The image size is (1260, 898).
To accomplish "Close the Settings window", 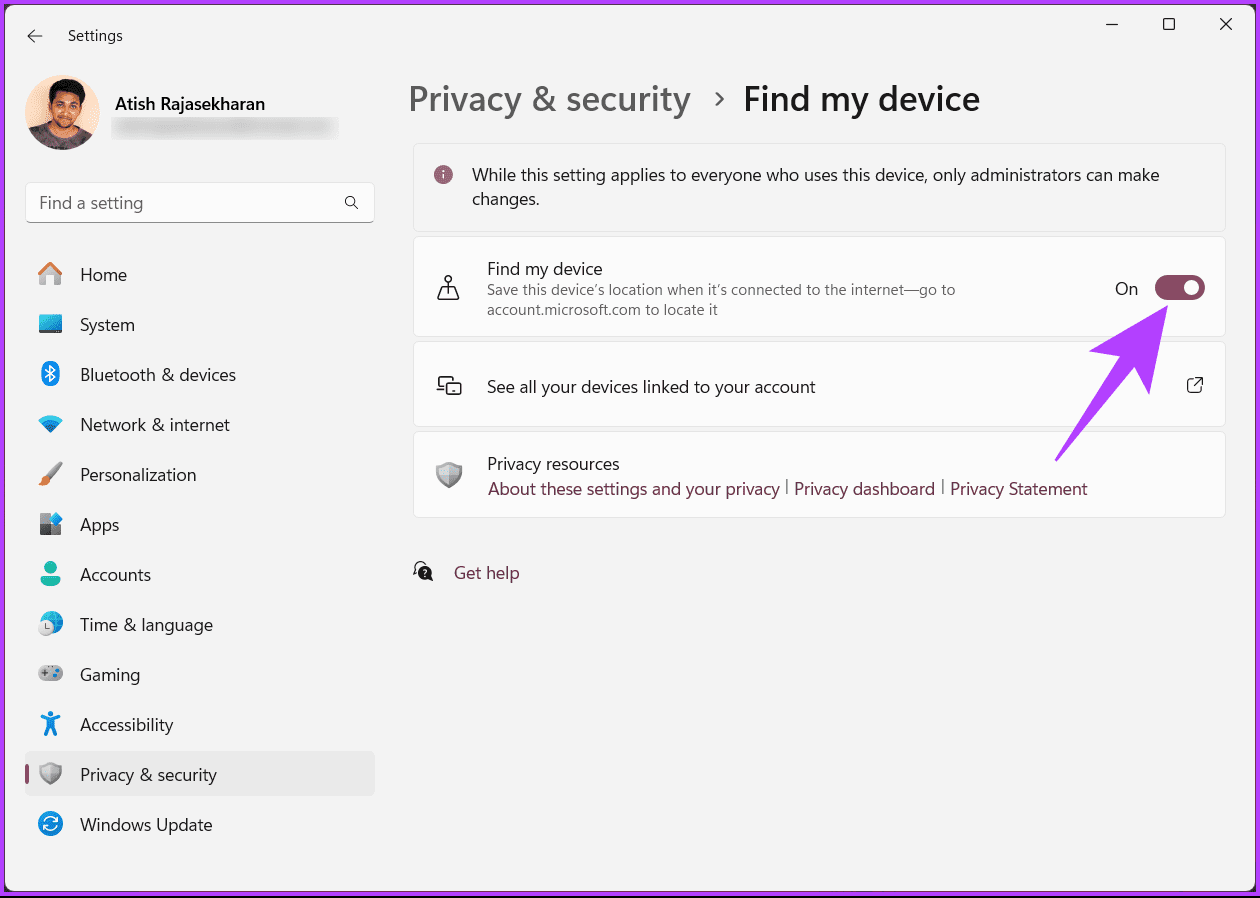I will (1226, 25).
